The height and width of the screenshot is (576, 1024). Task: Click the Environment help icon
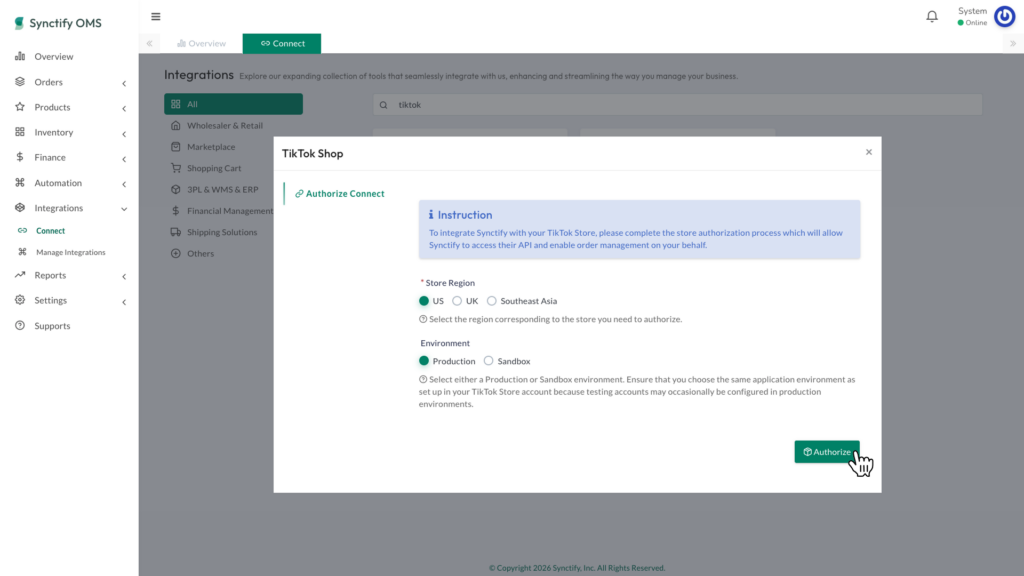point(423,379)
